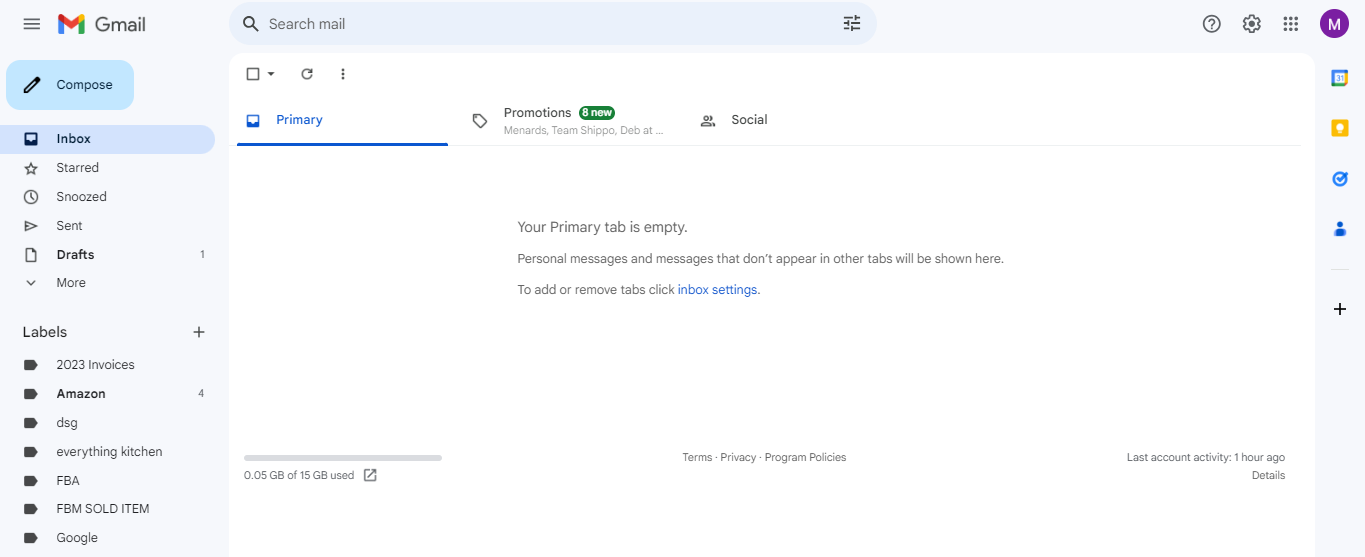Open the Sent folder
Screen dimensions: 1365x557
coord(108,226)
